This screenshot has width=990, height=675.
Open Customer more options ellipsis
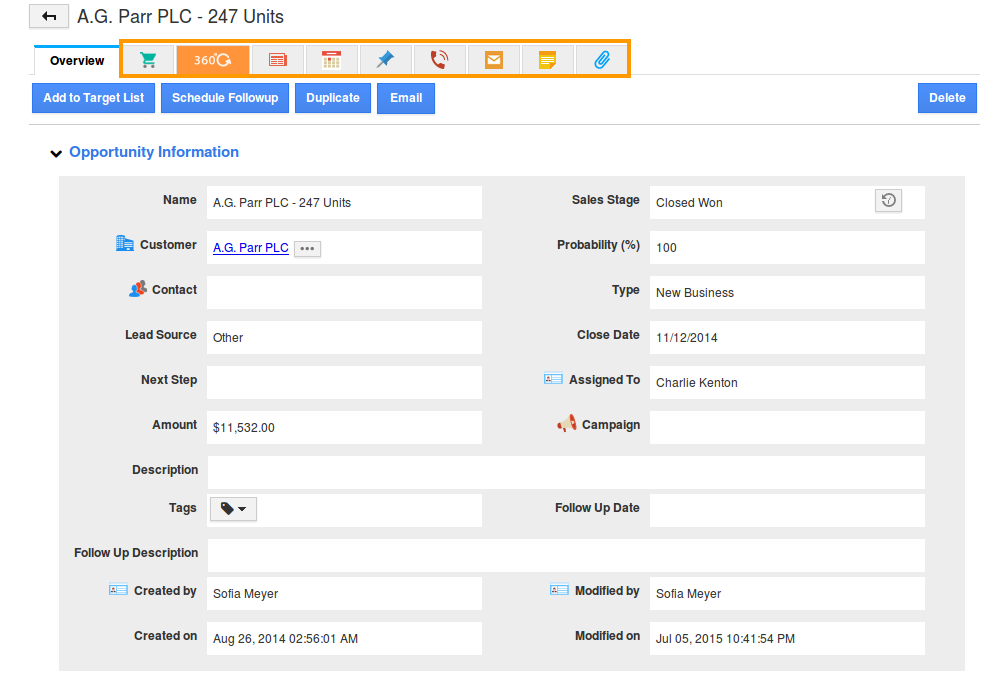(307, 249)
